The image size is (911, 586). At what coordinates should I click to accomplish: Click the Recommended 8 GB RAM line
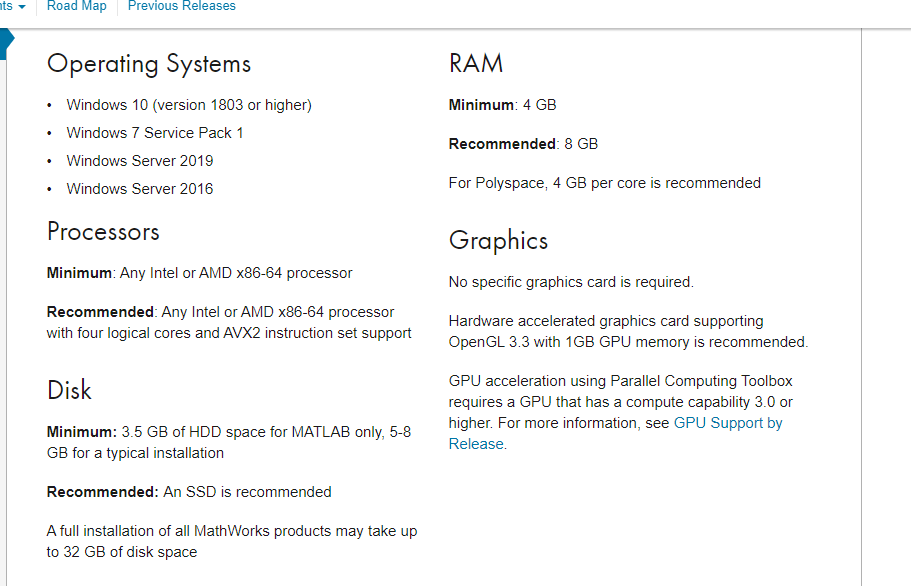pyautogui.click(x=523, y=144)
